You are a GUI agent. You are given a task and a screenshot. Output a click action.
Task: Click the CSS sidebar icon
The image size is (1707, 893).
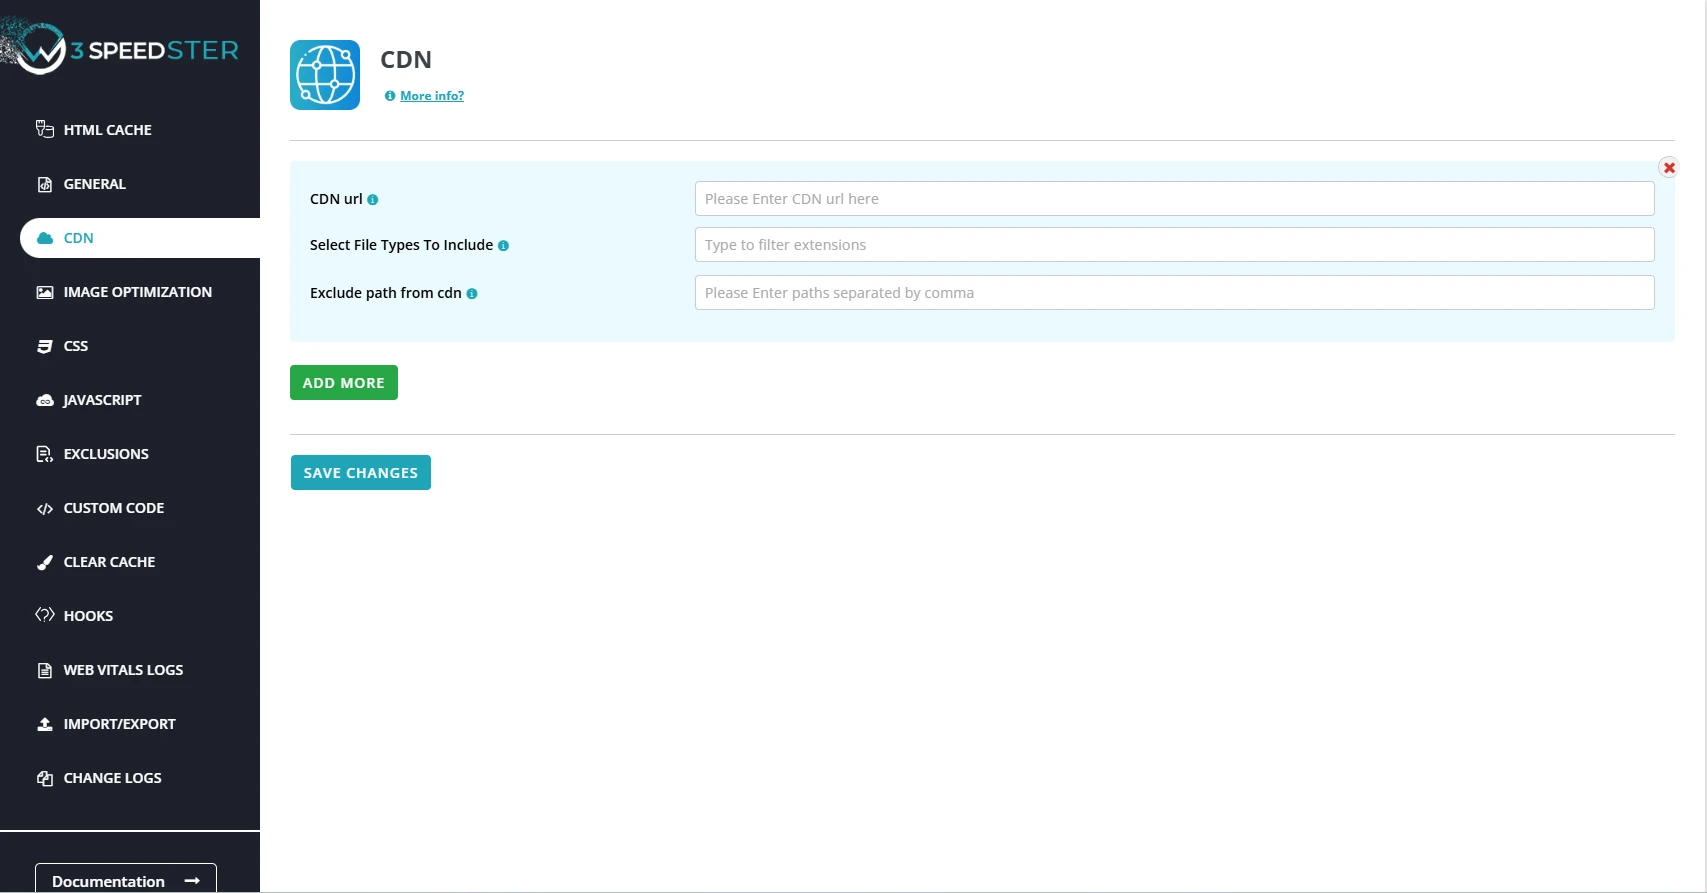coord(45,346)
